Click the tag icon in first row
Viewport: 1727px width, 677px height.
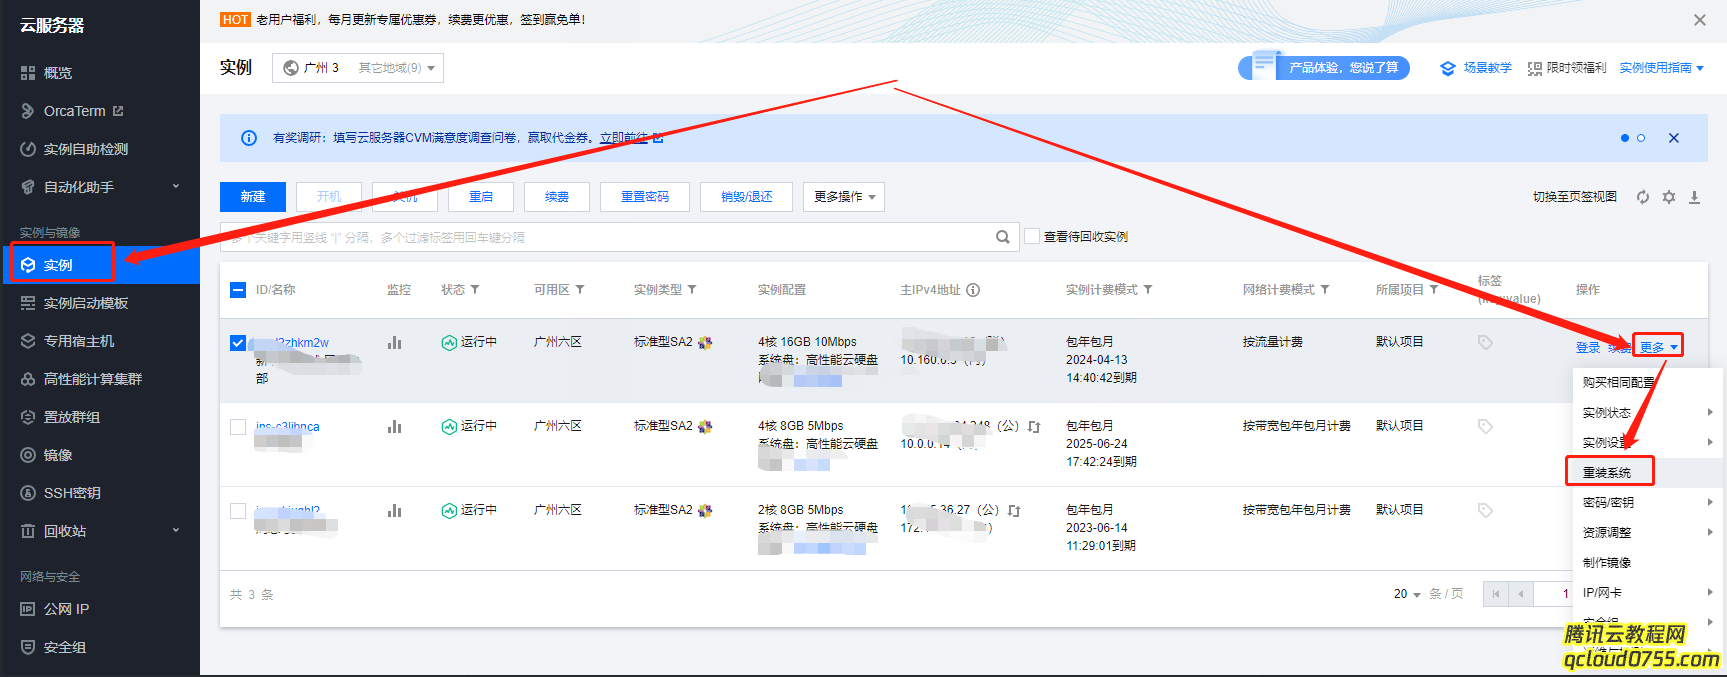pos(1486,343)
